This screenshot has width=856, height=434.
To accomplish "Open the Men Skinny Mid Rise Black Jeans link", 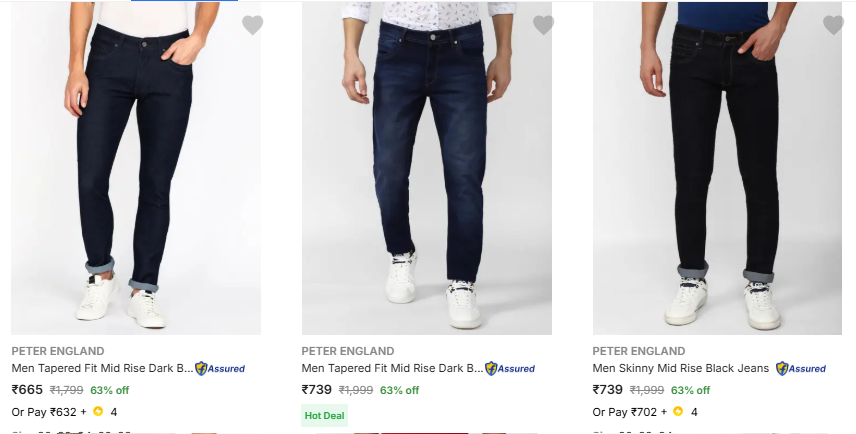I will click(681, 369).
